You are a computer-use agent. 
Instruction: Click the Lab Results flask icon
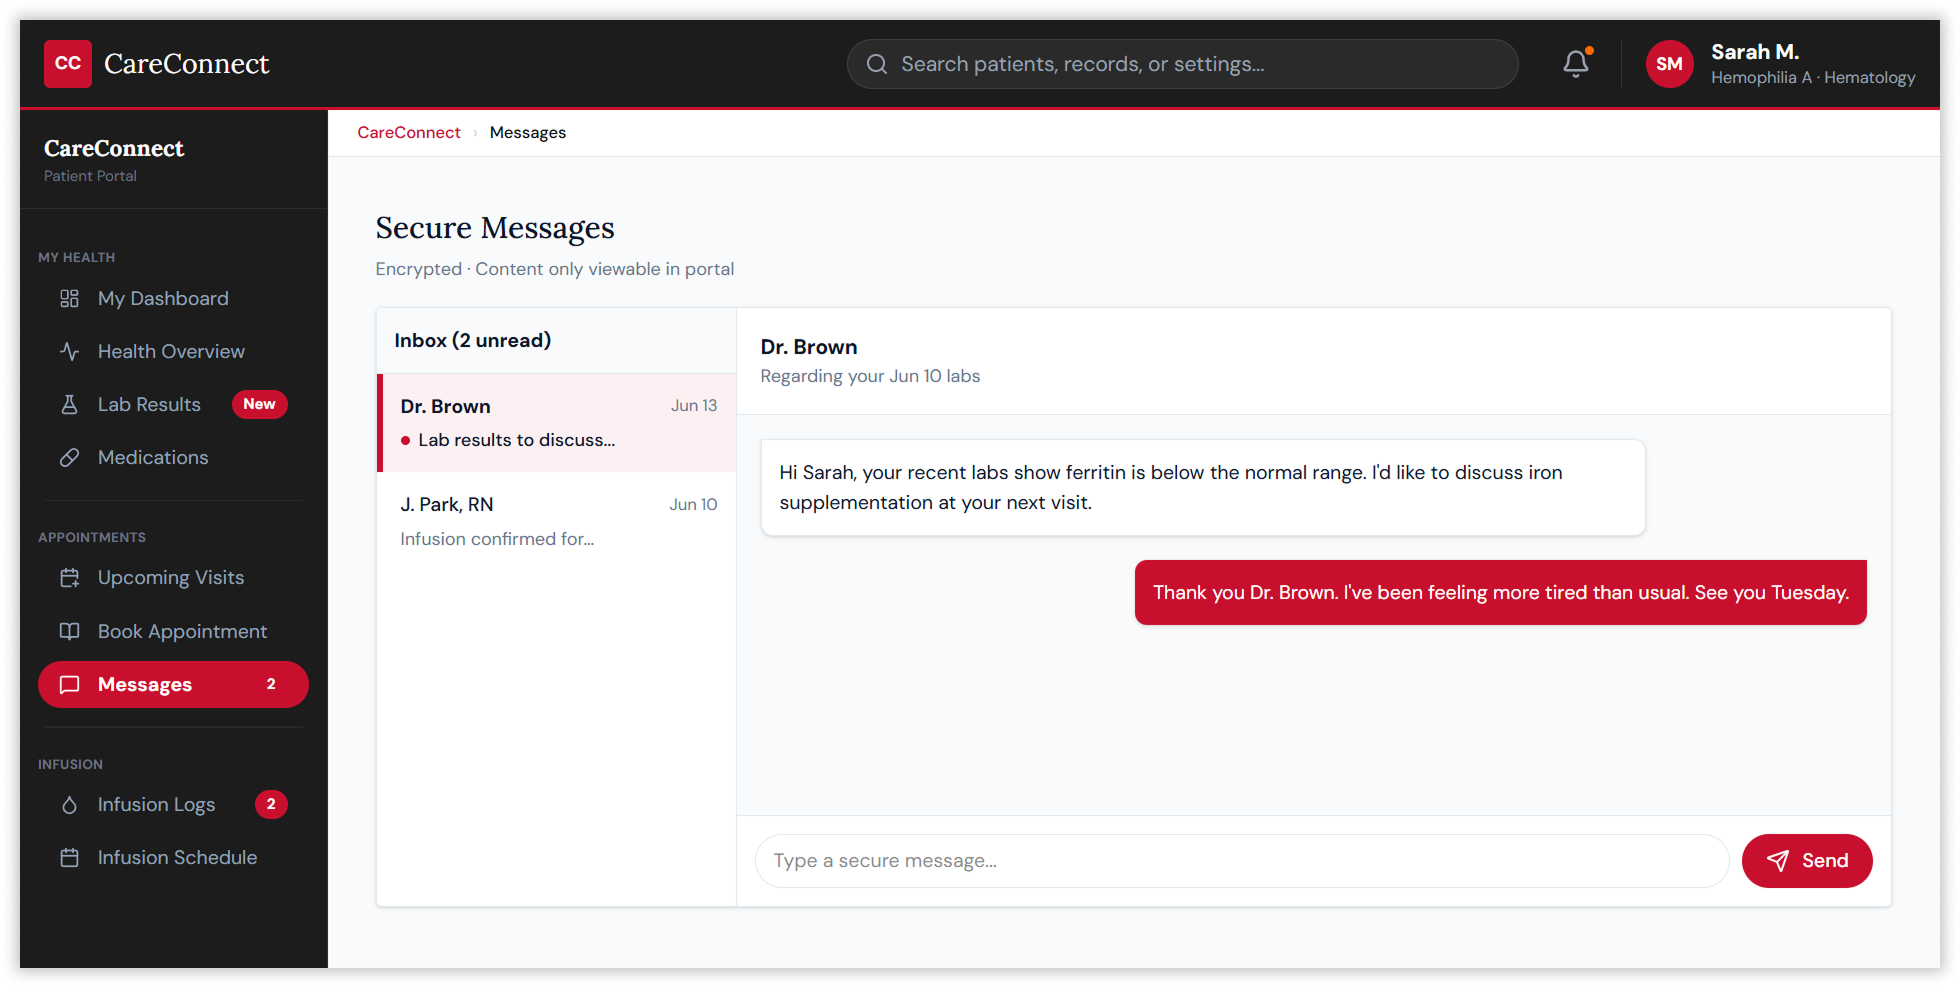pos(69,405)
